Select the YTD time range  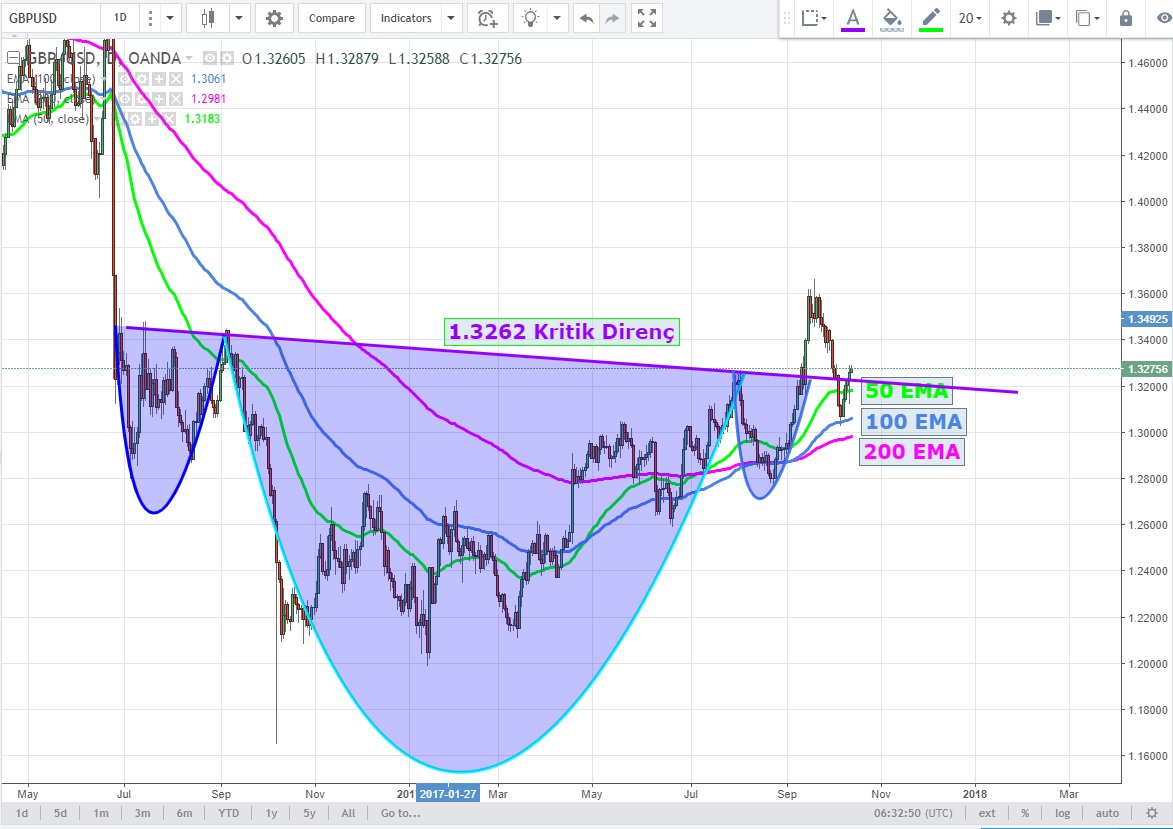228,813
